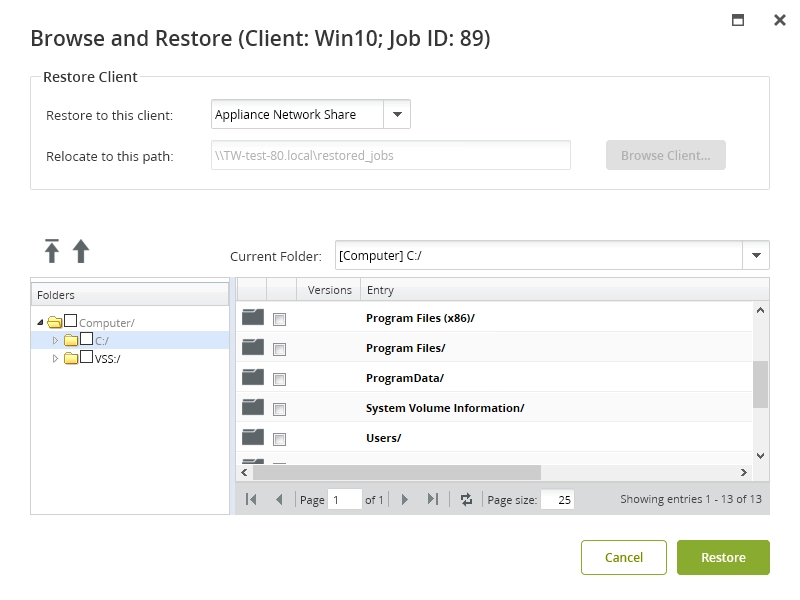The height and width of the screenshot is (600, 800).
Task: Click the vertical scrollbar up arrow
Action: point(760,310)
